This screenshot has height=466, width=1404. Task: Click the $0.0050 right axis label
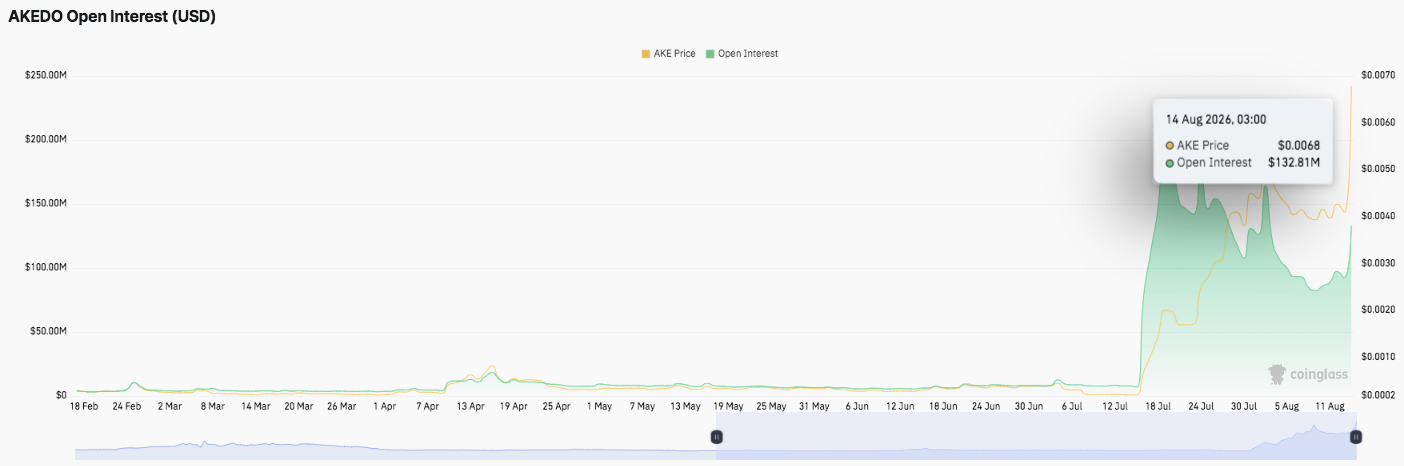click(1376, 169)
